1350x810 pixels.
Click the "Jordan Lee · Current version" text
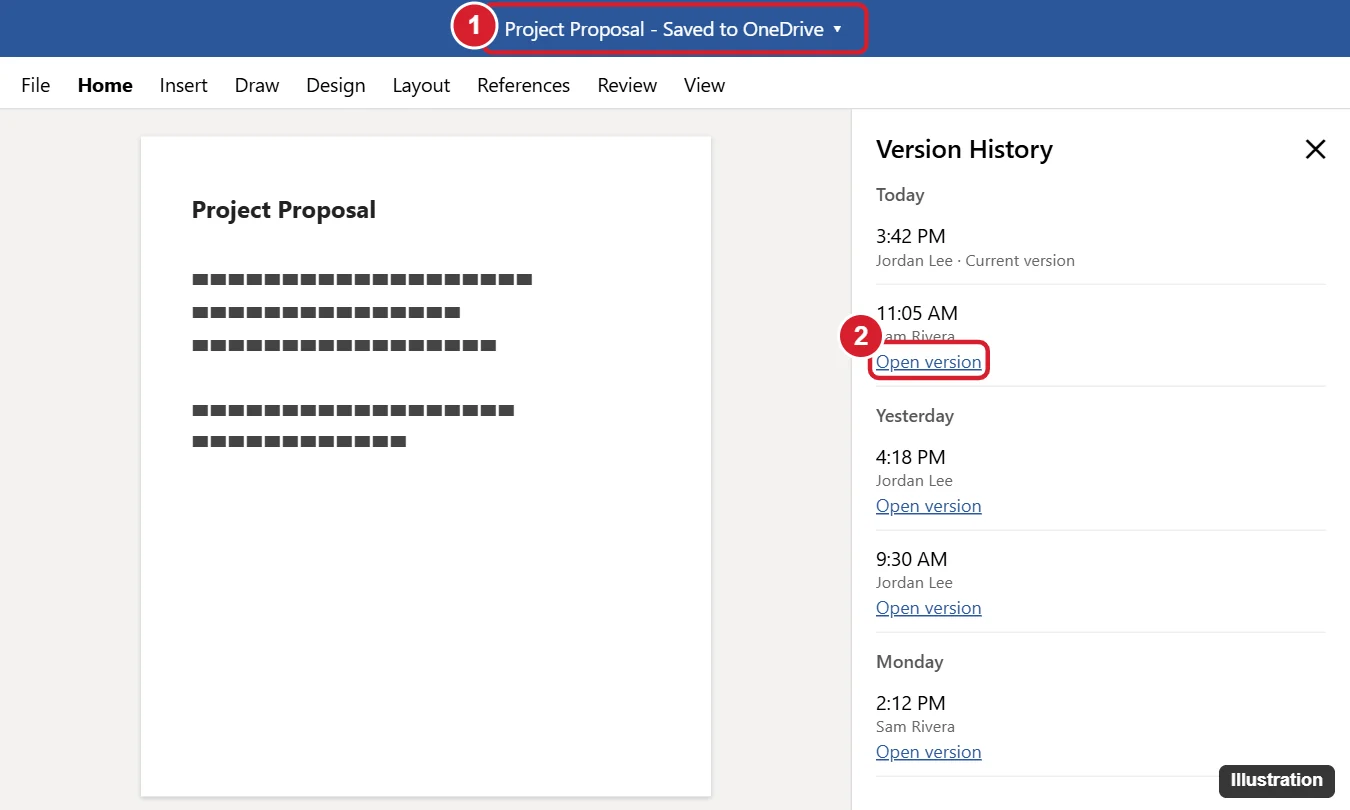click(x=975, y=261)
